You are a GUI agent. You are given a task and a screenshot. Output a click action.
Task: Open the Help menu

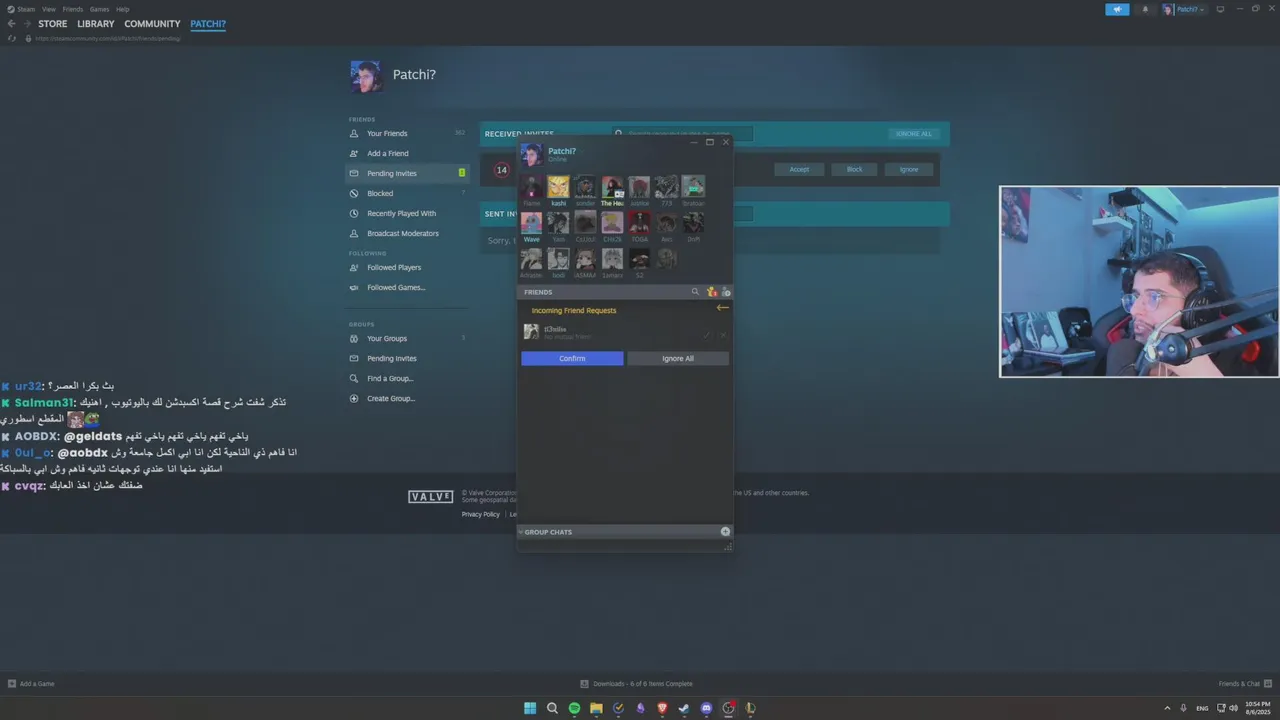click(122, 9)
